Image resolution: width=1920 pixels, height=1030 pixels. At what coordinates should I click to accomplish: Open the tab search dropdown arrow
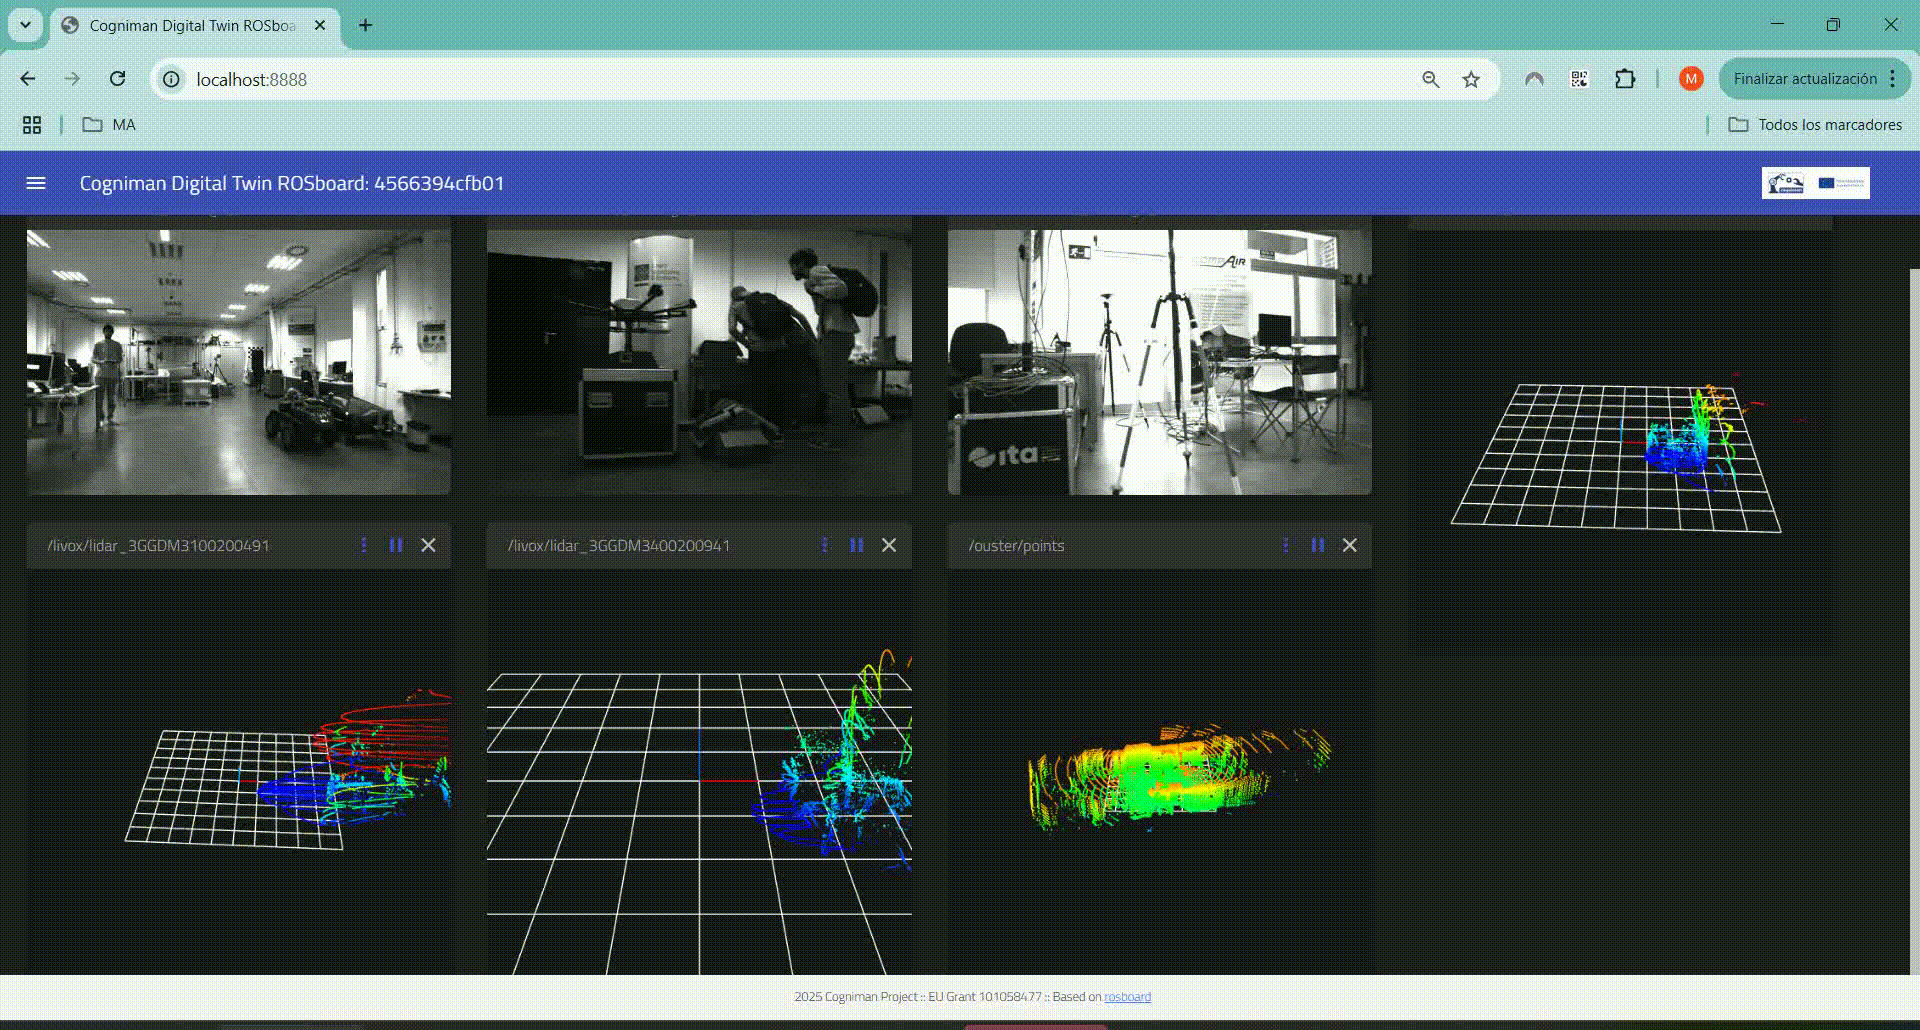pyautogui.click(x=25, y=25)
